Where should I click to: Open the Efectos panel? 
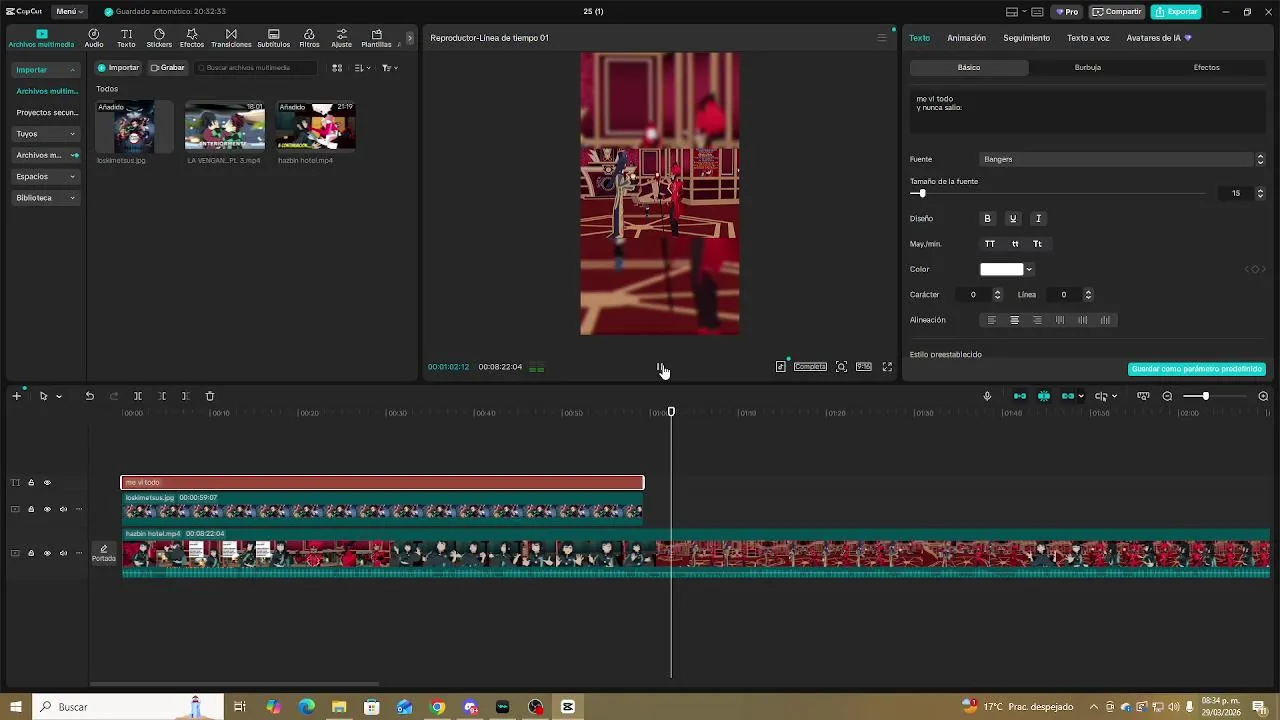(192, 38)
